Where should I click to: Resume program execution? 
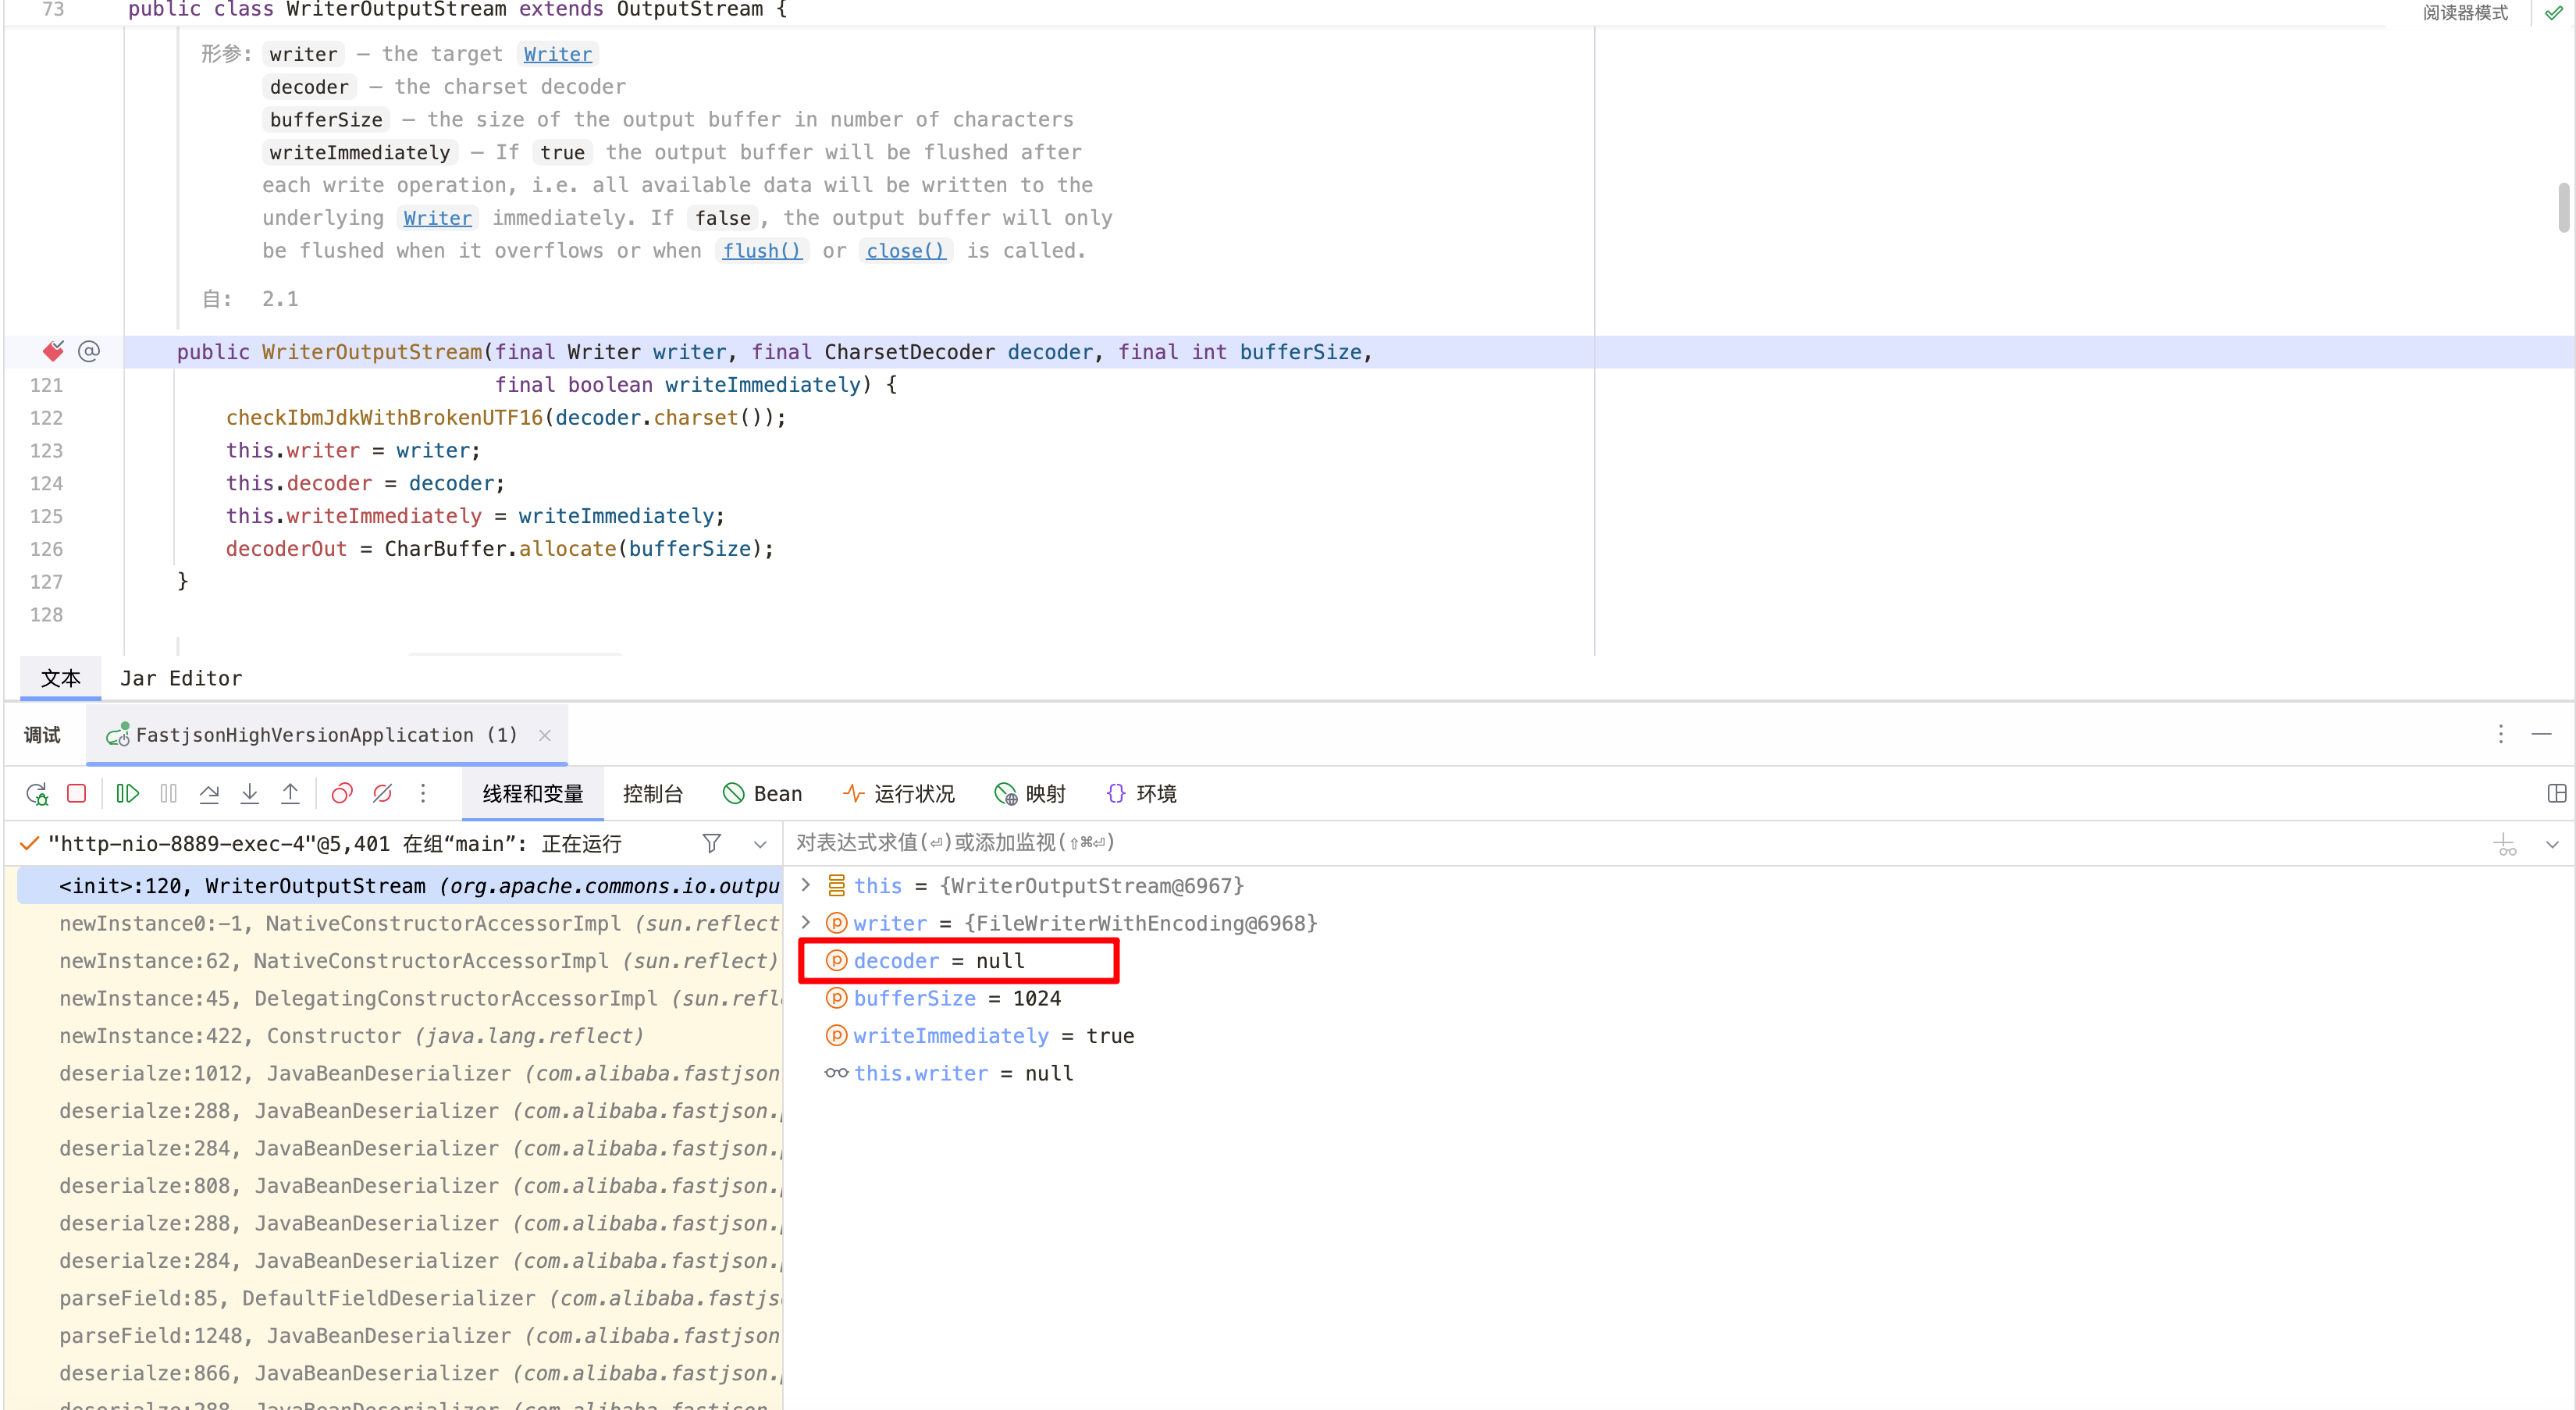[128, 794]
